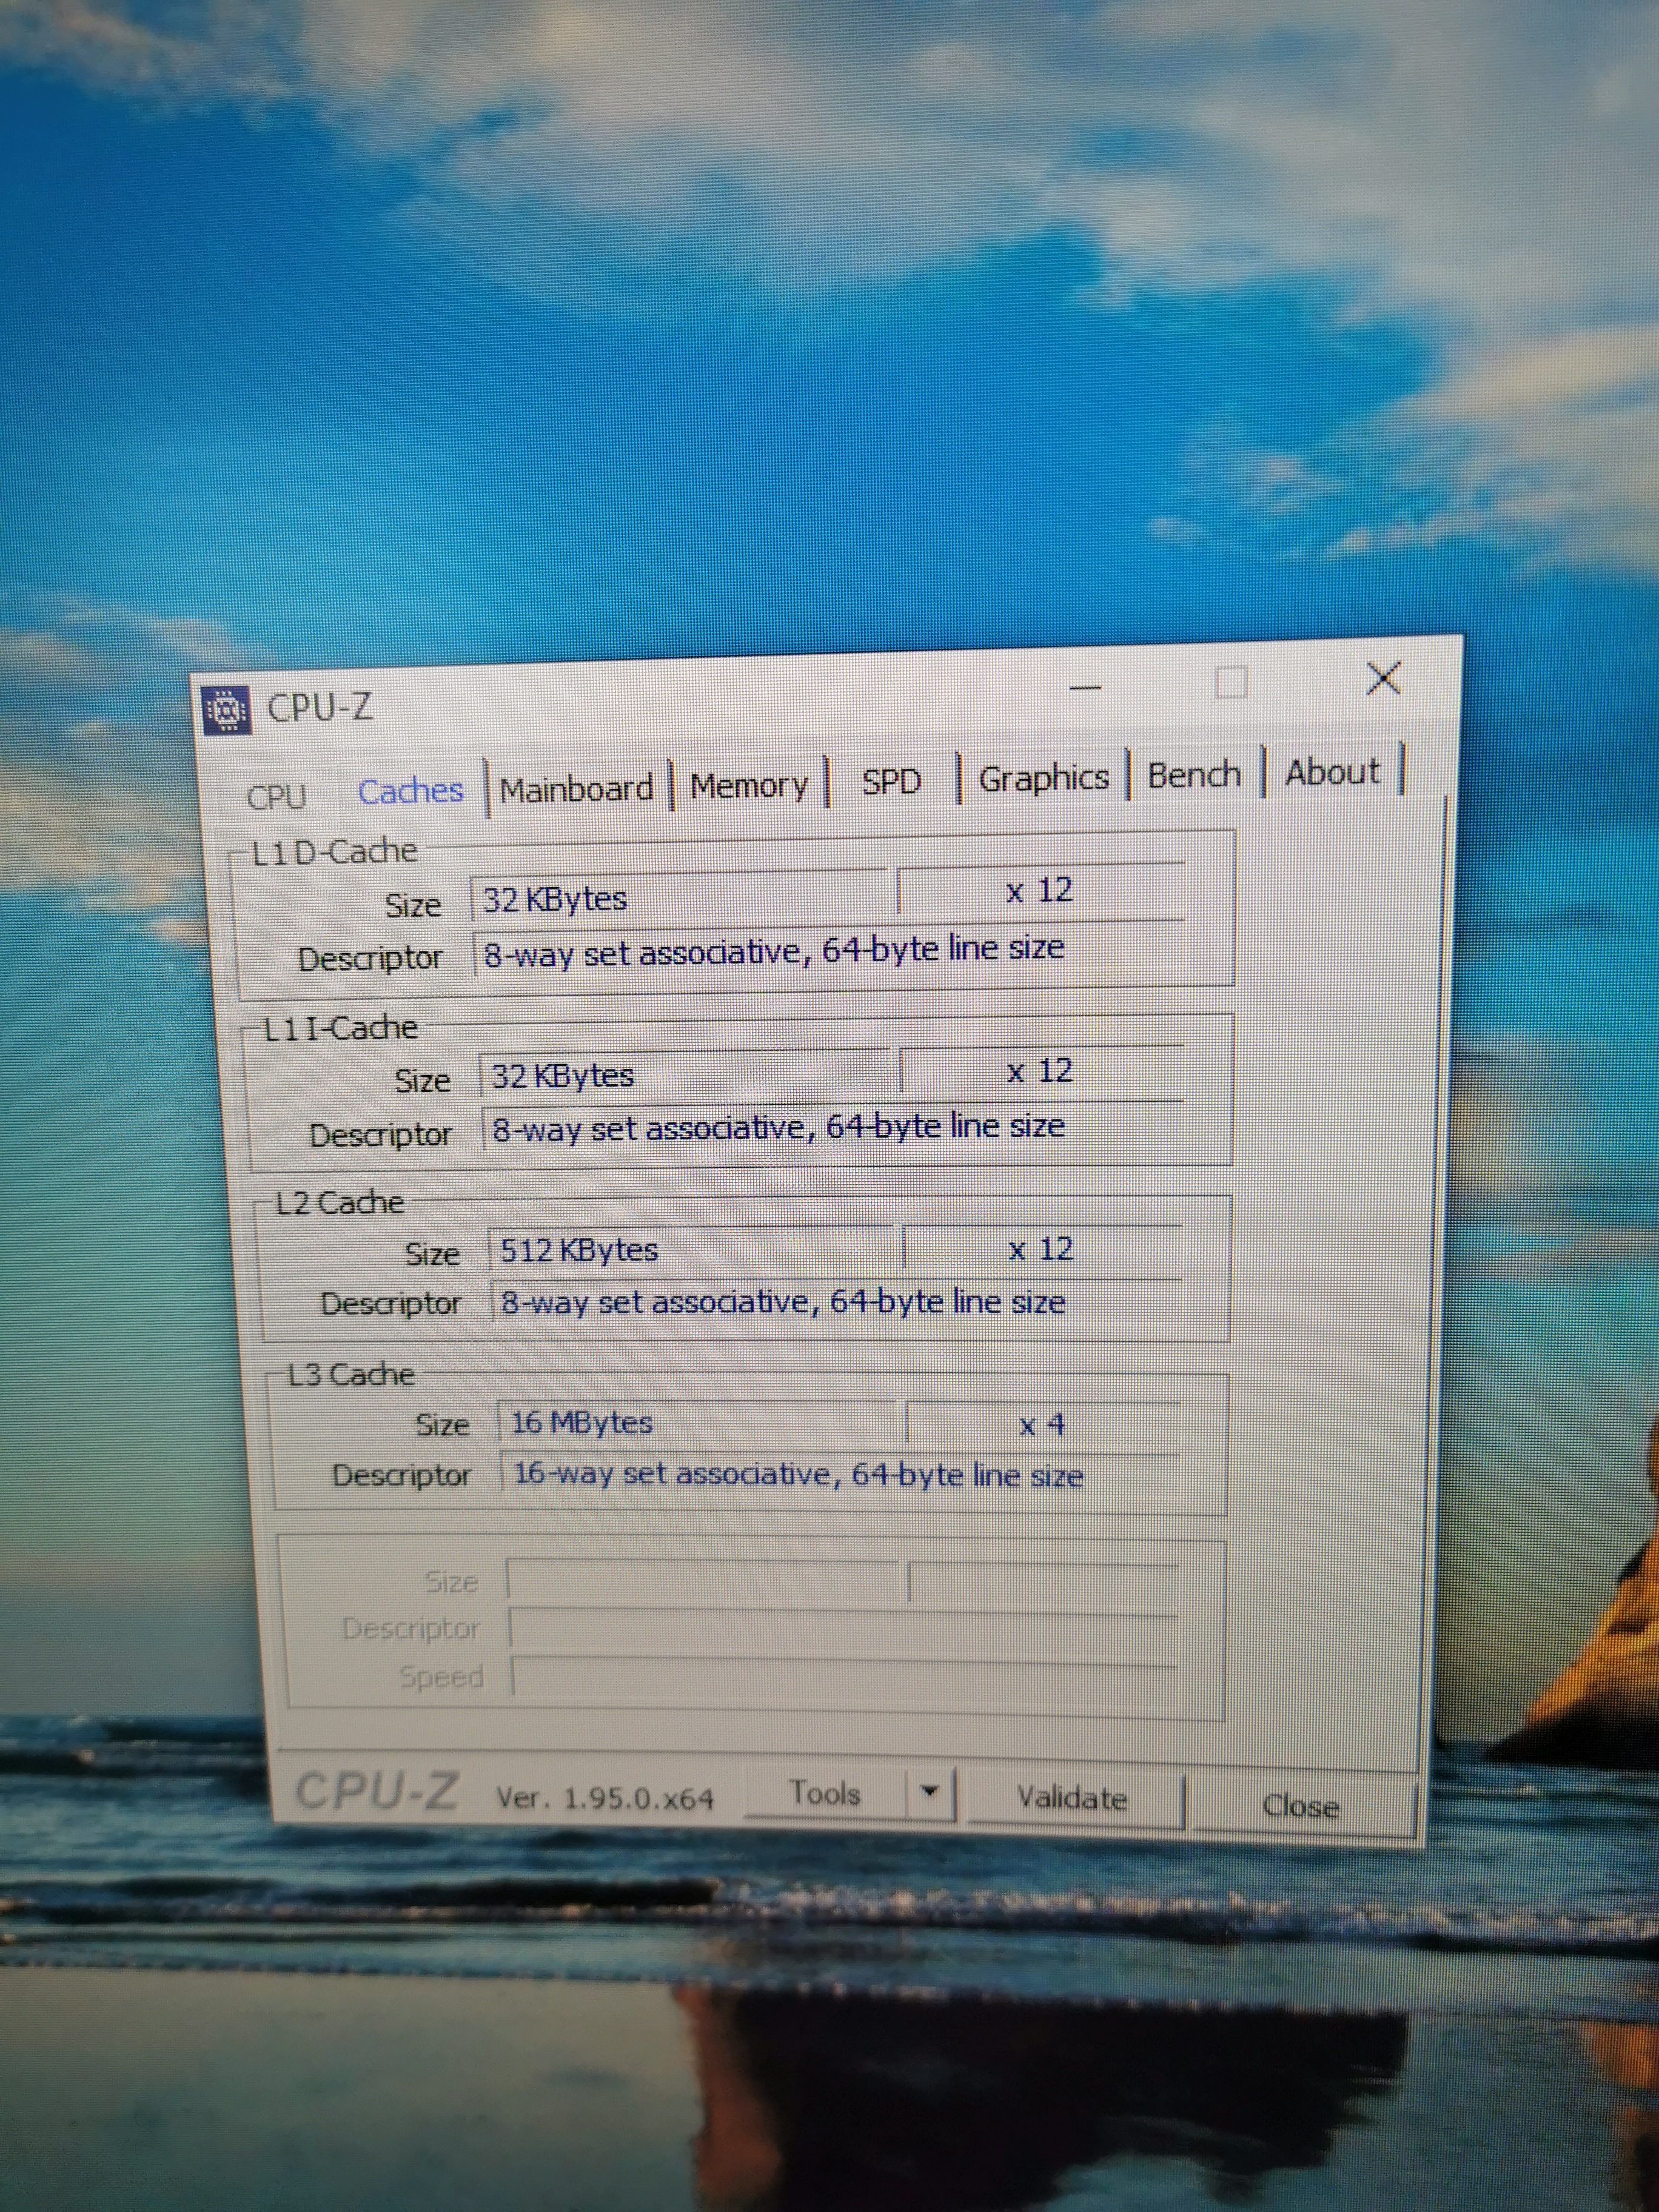1659x2212 pixels.
Task: Click the Tools button
Action: 825,1793
